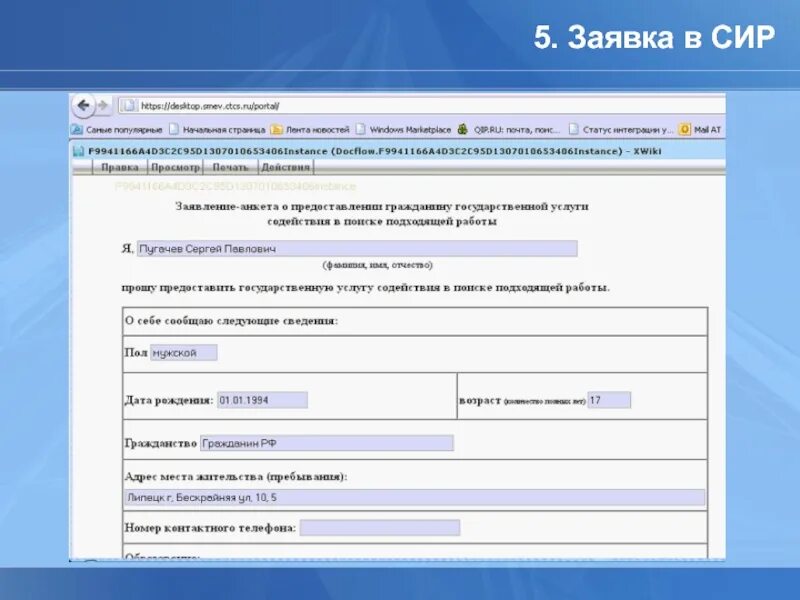Click the text О себе сообщаю следующие сведения
800x600 pixels.
pos(231,321)
